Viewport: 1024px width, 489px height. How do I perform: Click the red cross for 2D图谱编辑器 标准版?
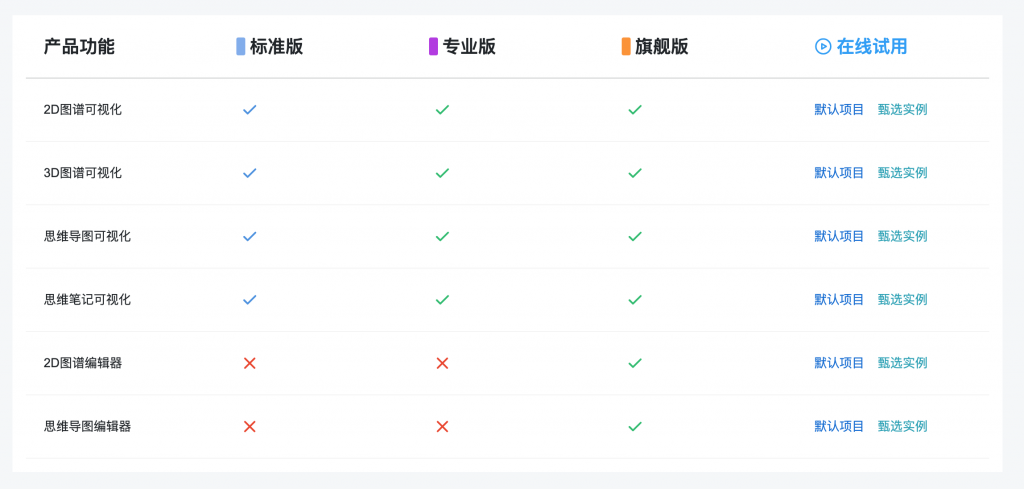[x=249, y=363]
